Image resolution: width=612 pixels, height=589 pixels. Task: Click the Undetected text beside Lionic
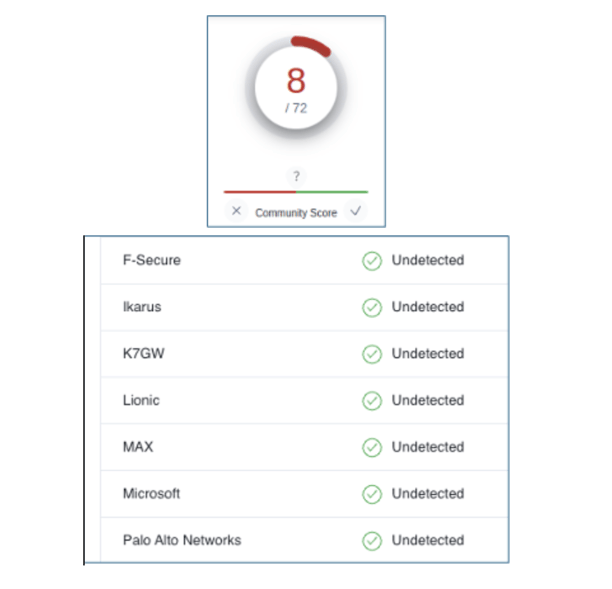pyautogui.click(x=428, y=400)
